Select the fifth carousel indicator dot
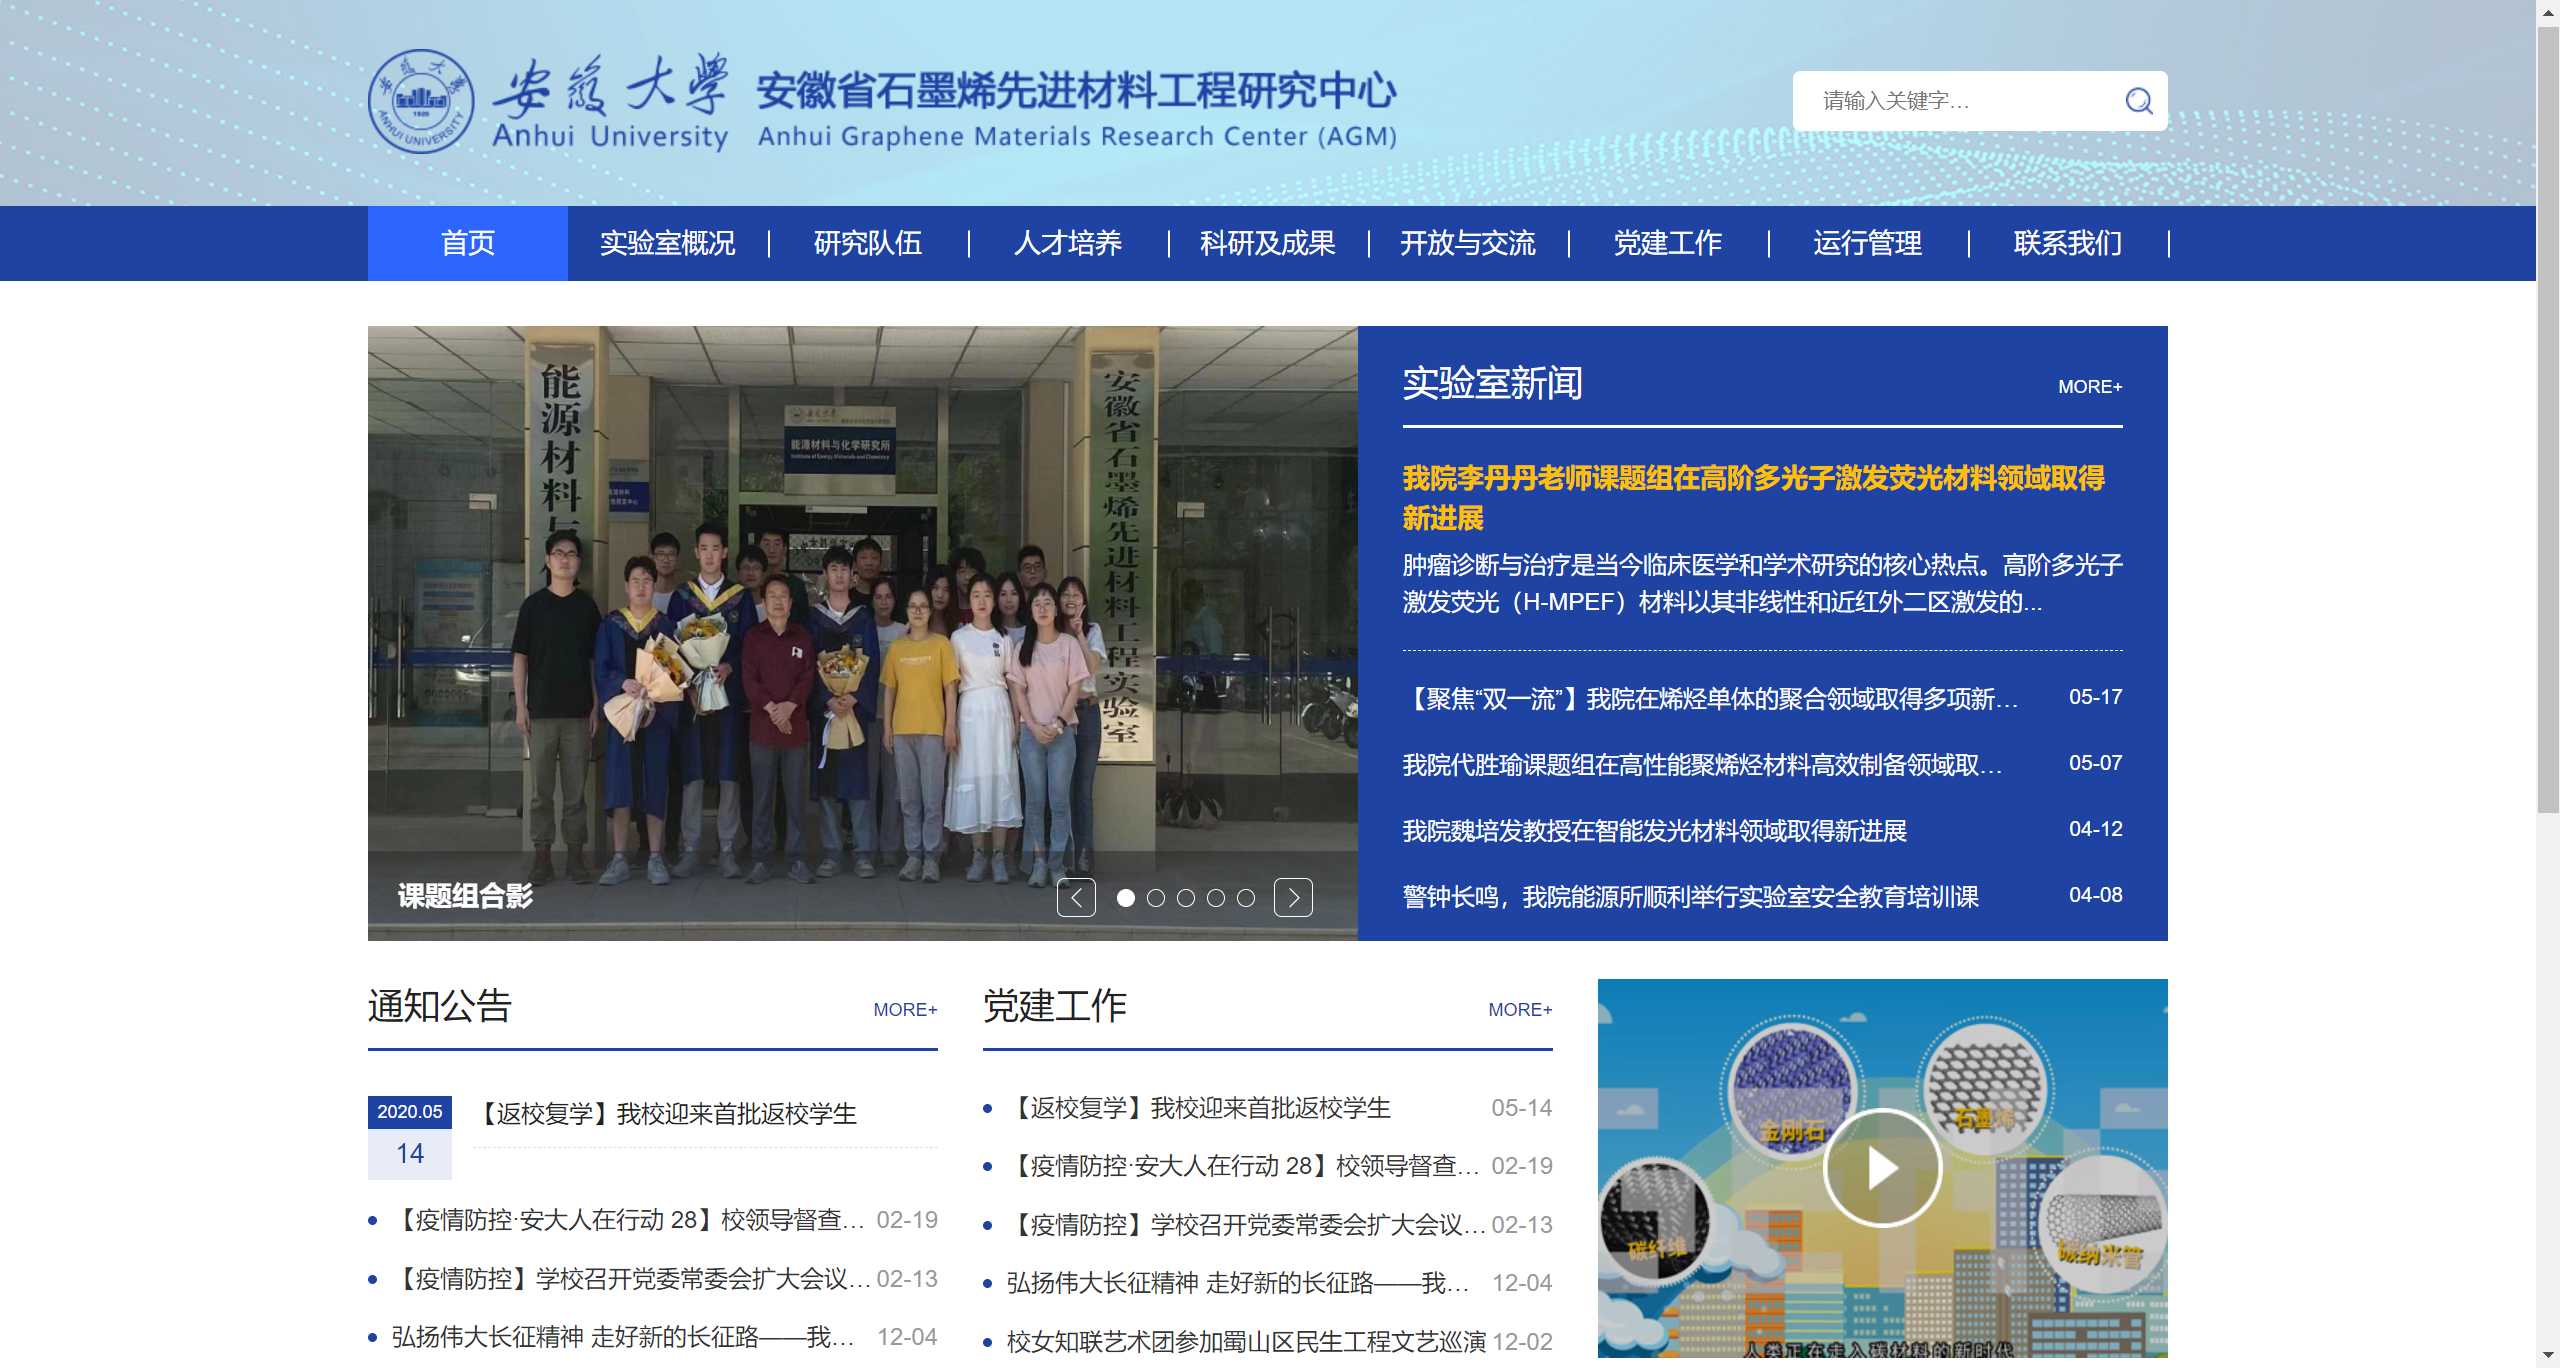 (1246, 898)
